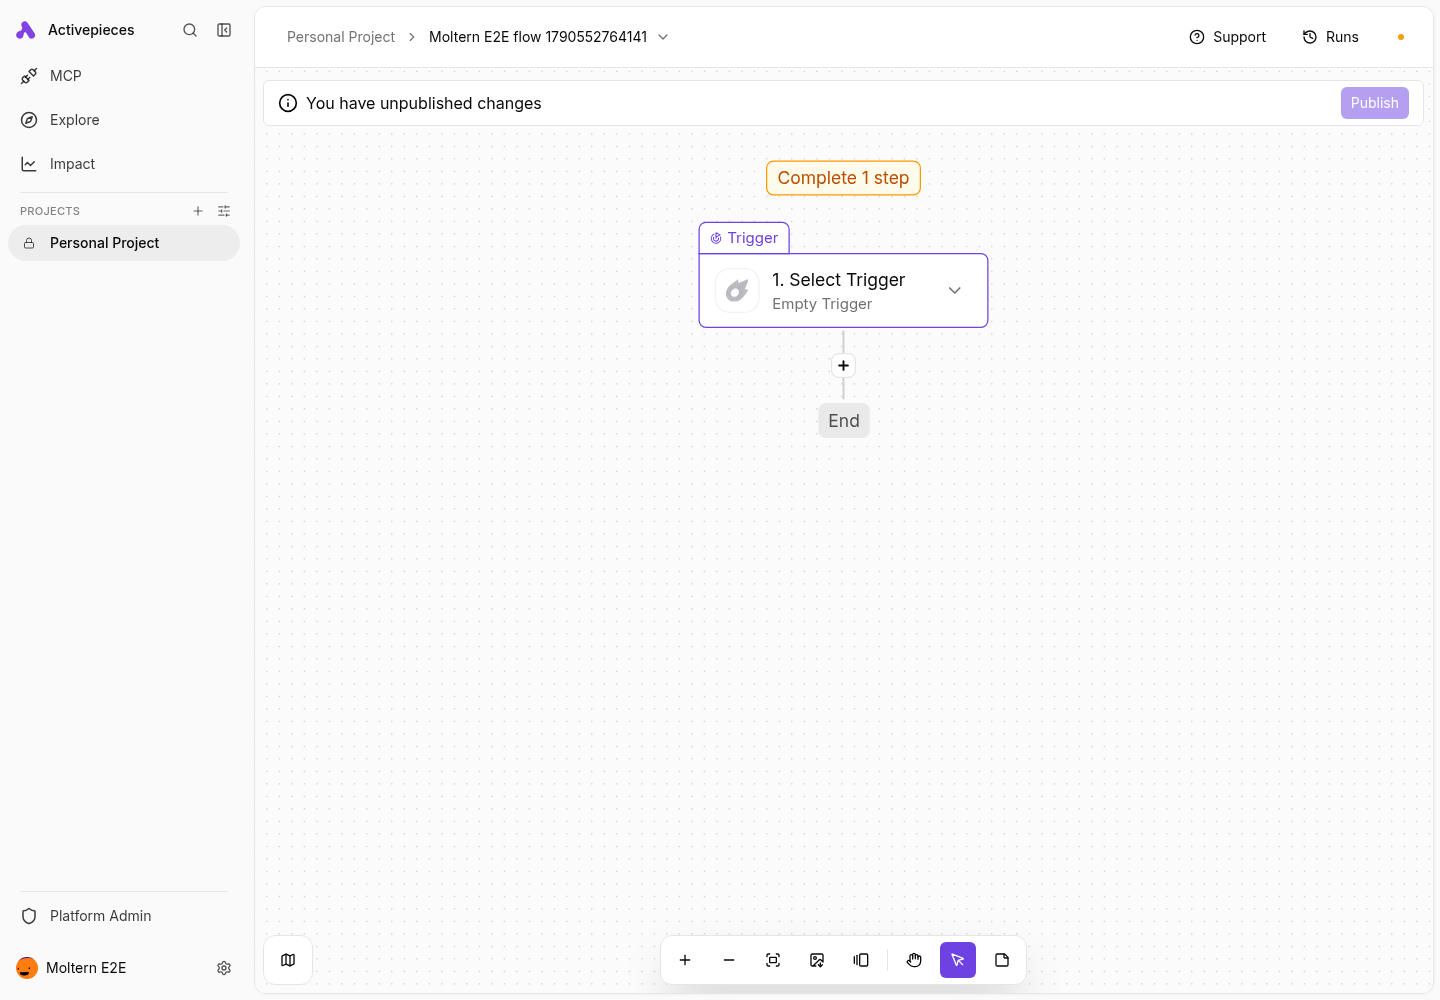This screenshot has height=1000, width=1440.
Task: Click the Complete 1 step badge
Action: 843,178
